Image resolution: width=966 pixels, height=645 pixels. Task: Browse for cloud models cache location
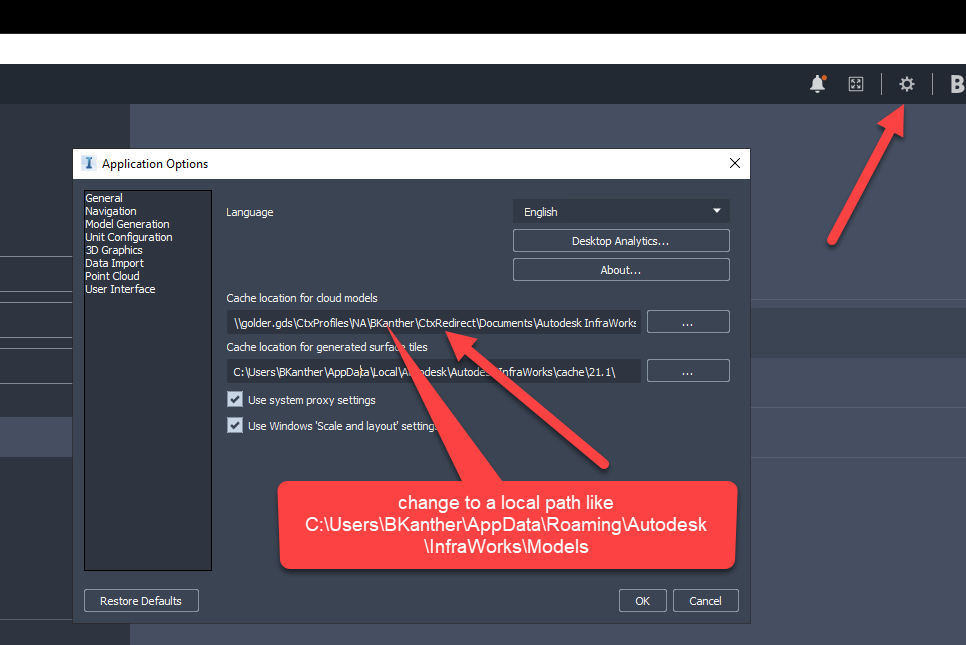[x=688, y=322]
